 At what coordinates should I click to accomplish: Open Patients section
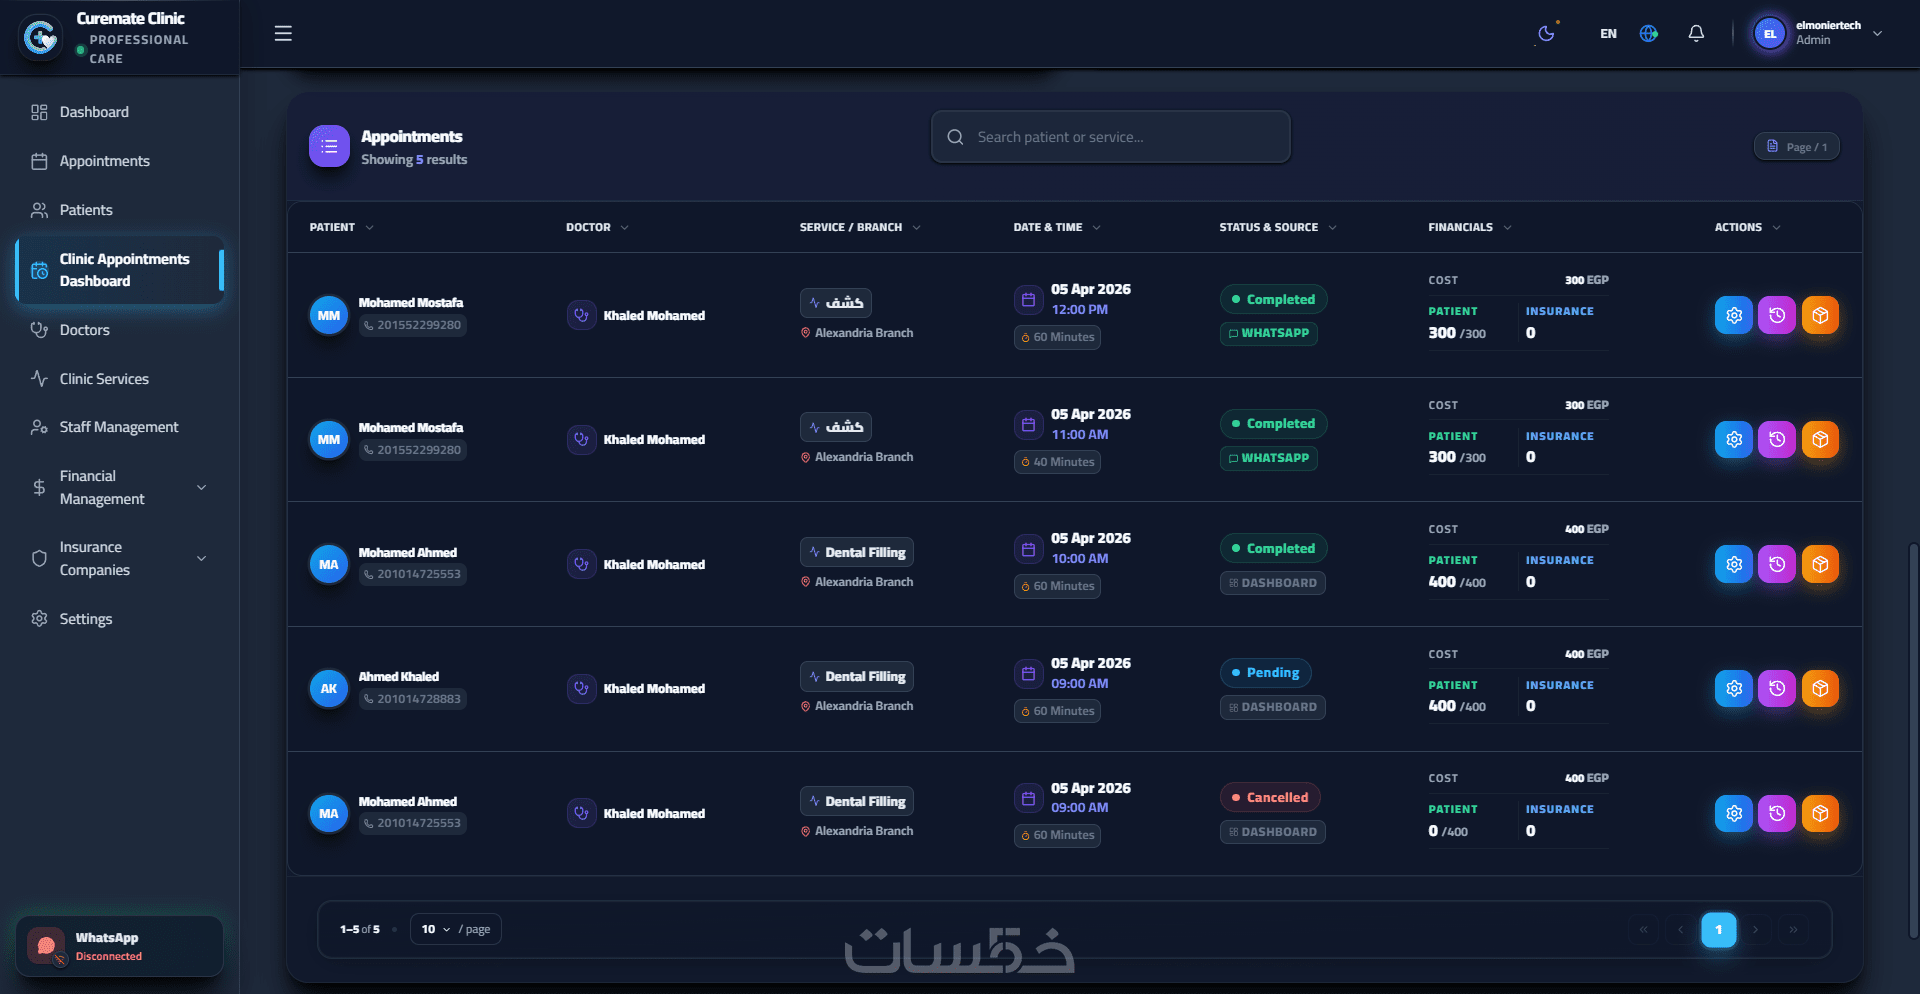tap(119, 210)
